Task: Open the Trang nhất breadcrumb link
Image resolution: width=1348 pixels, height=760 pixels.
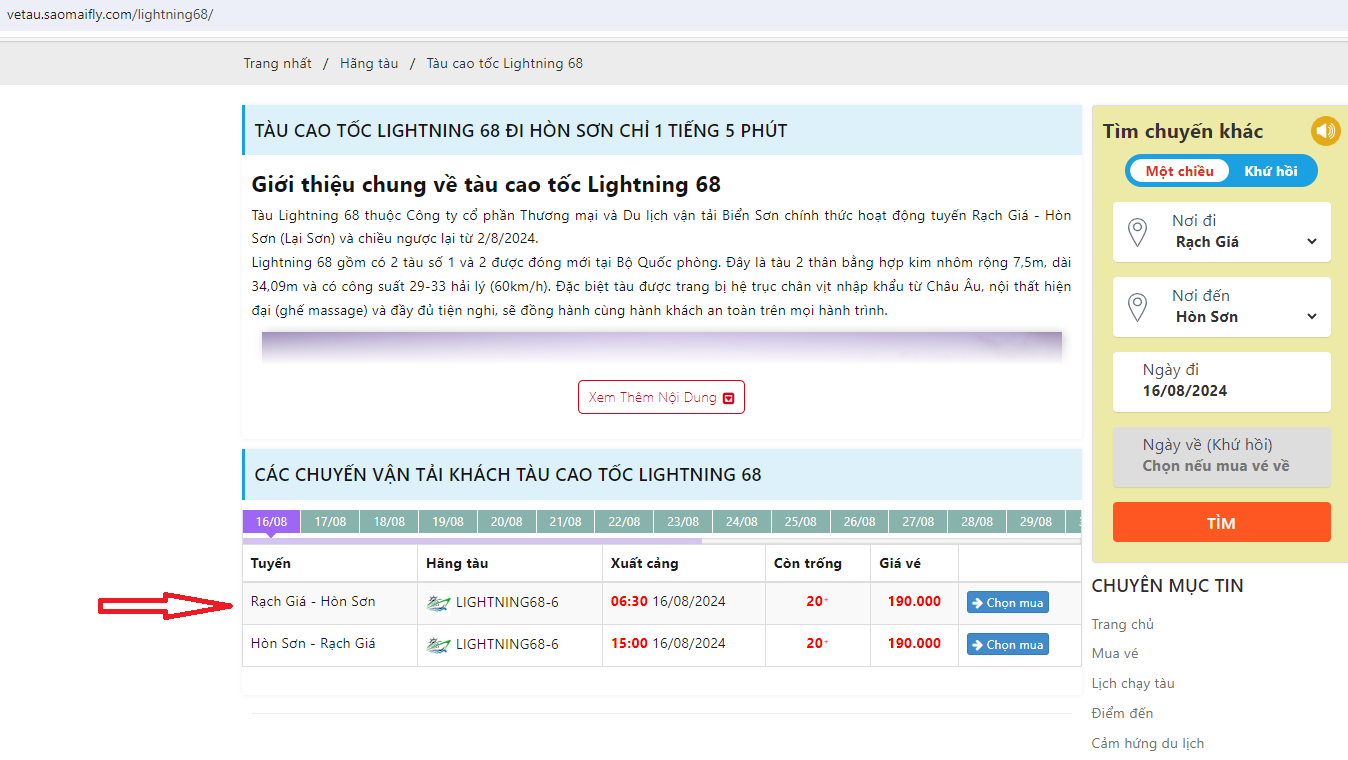Action: pyautogui.click(x=278, y=63)
